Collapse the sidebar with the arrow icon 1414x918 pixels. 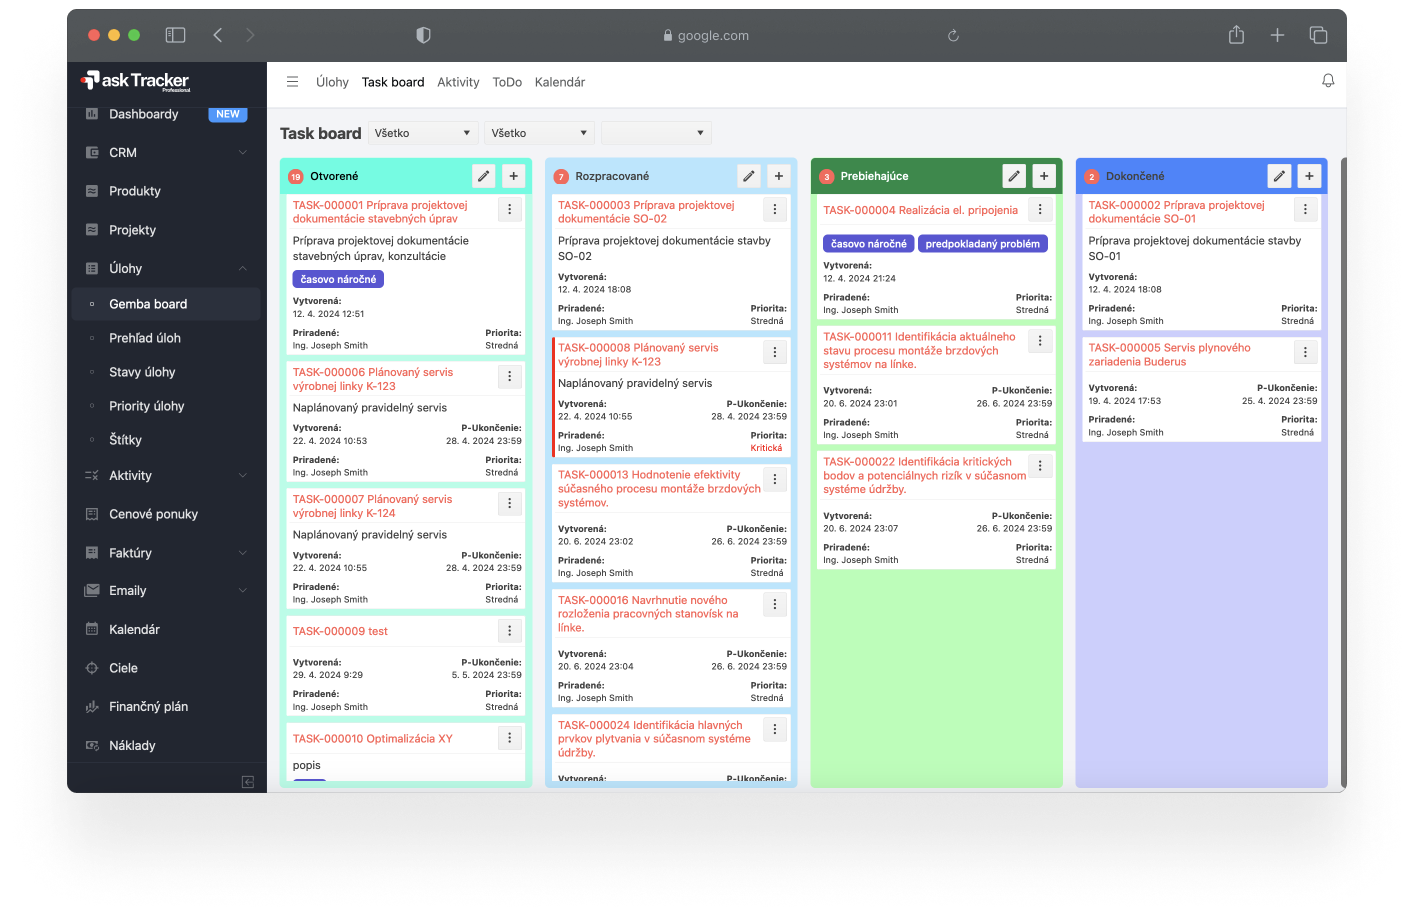[x=247, y=781]
